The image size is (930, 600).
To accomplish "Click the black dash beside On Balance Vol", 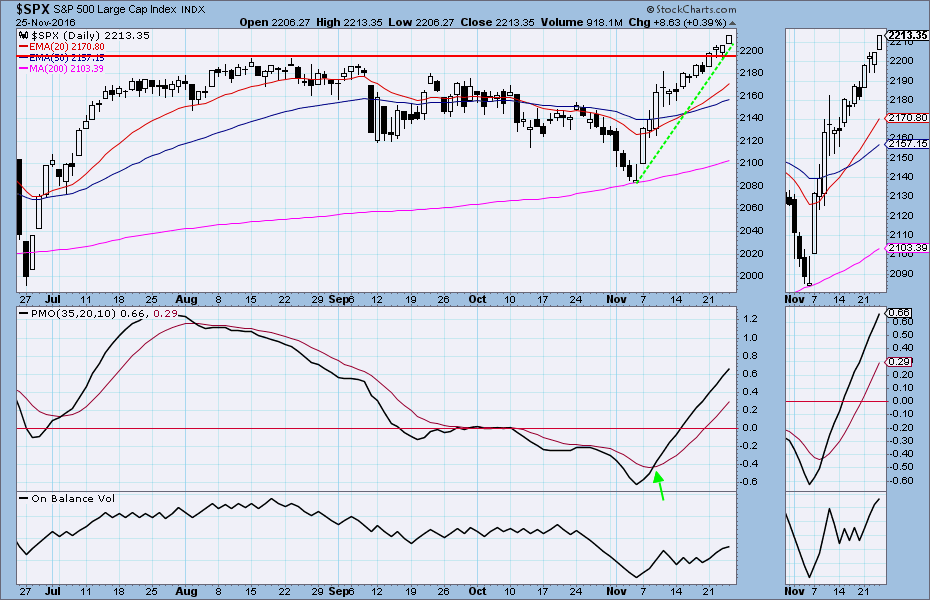I will [24, 498].
